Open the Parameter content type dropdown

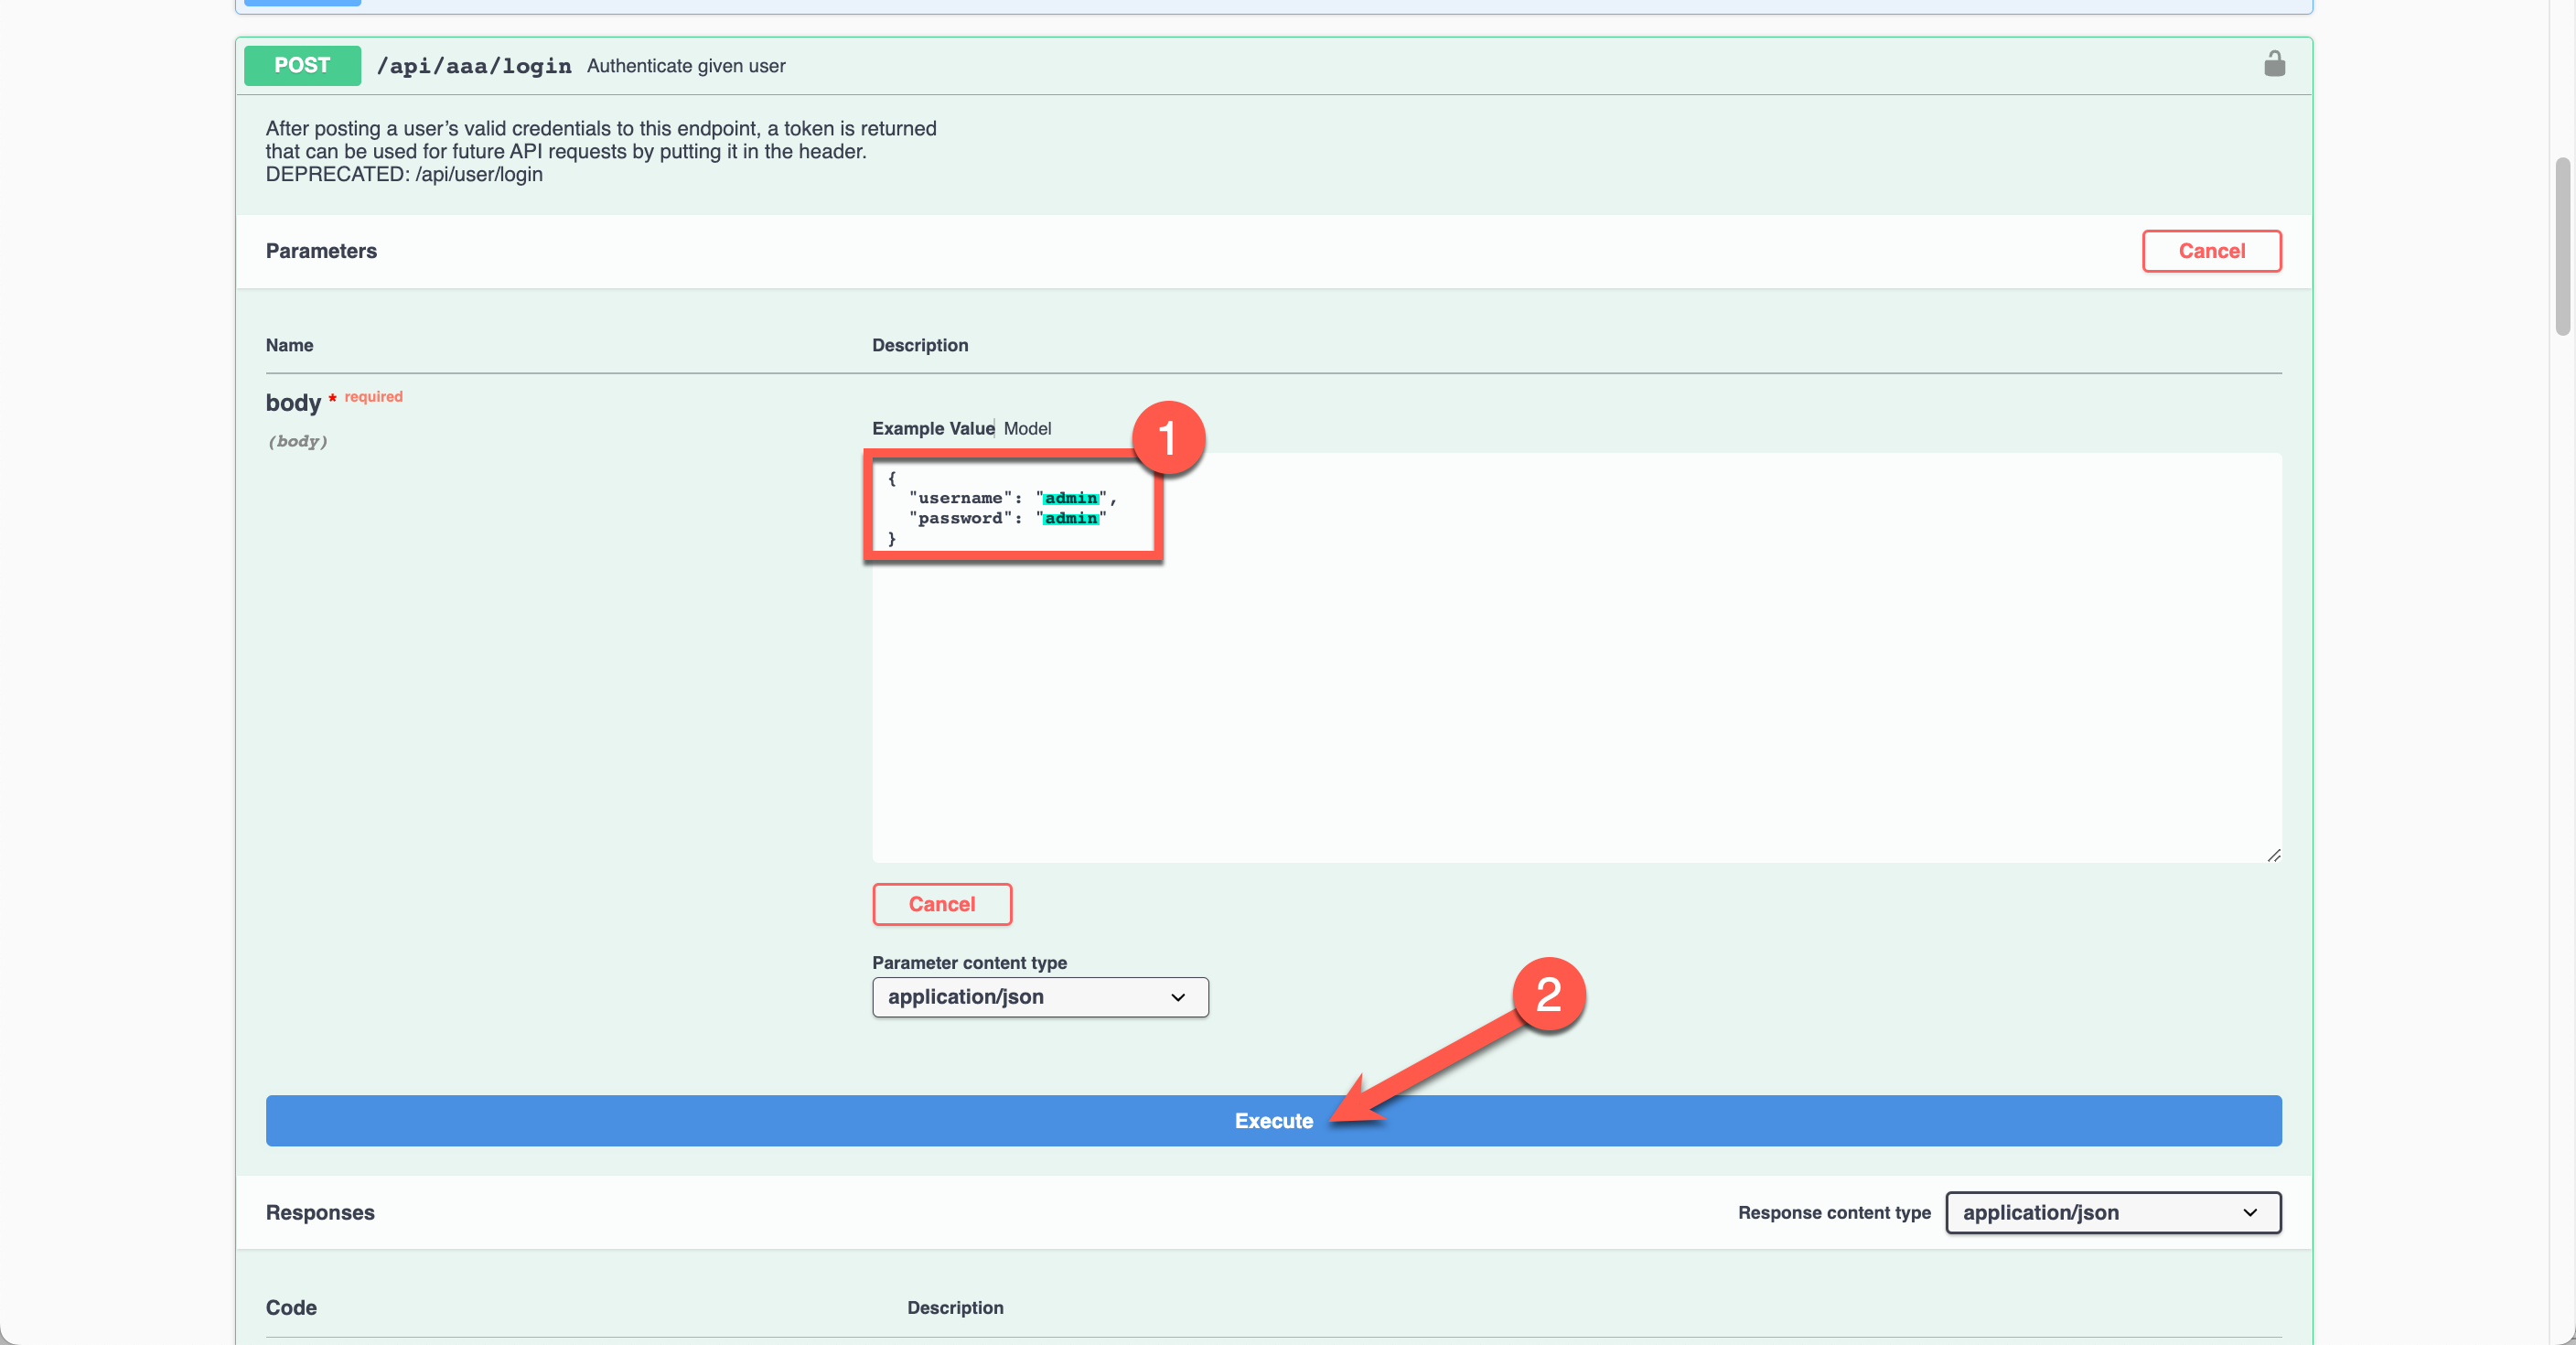[x=1040, y=997]
